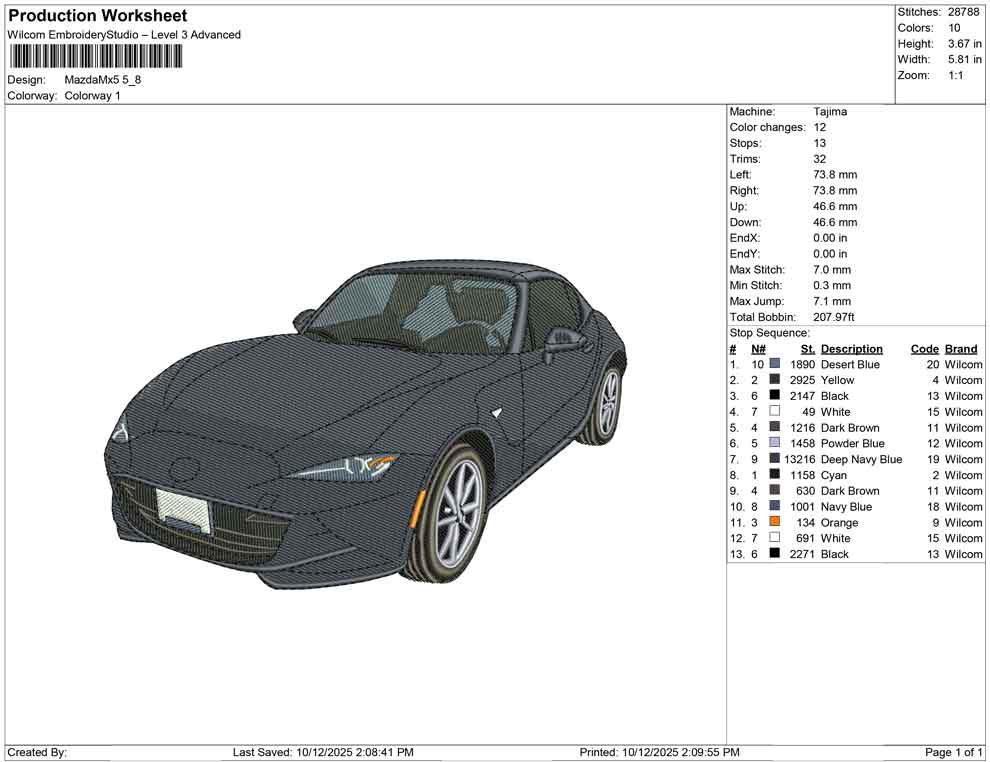The width and height of the screenshot is (990, 762).
Task: Click the Mazda car embroidery preview
Action: tap(366, 423)
